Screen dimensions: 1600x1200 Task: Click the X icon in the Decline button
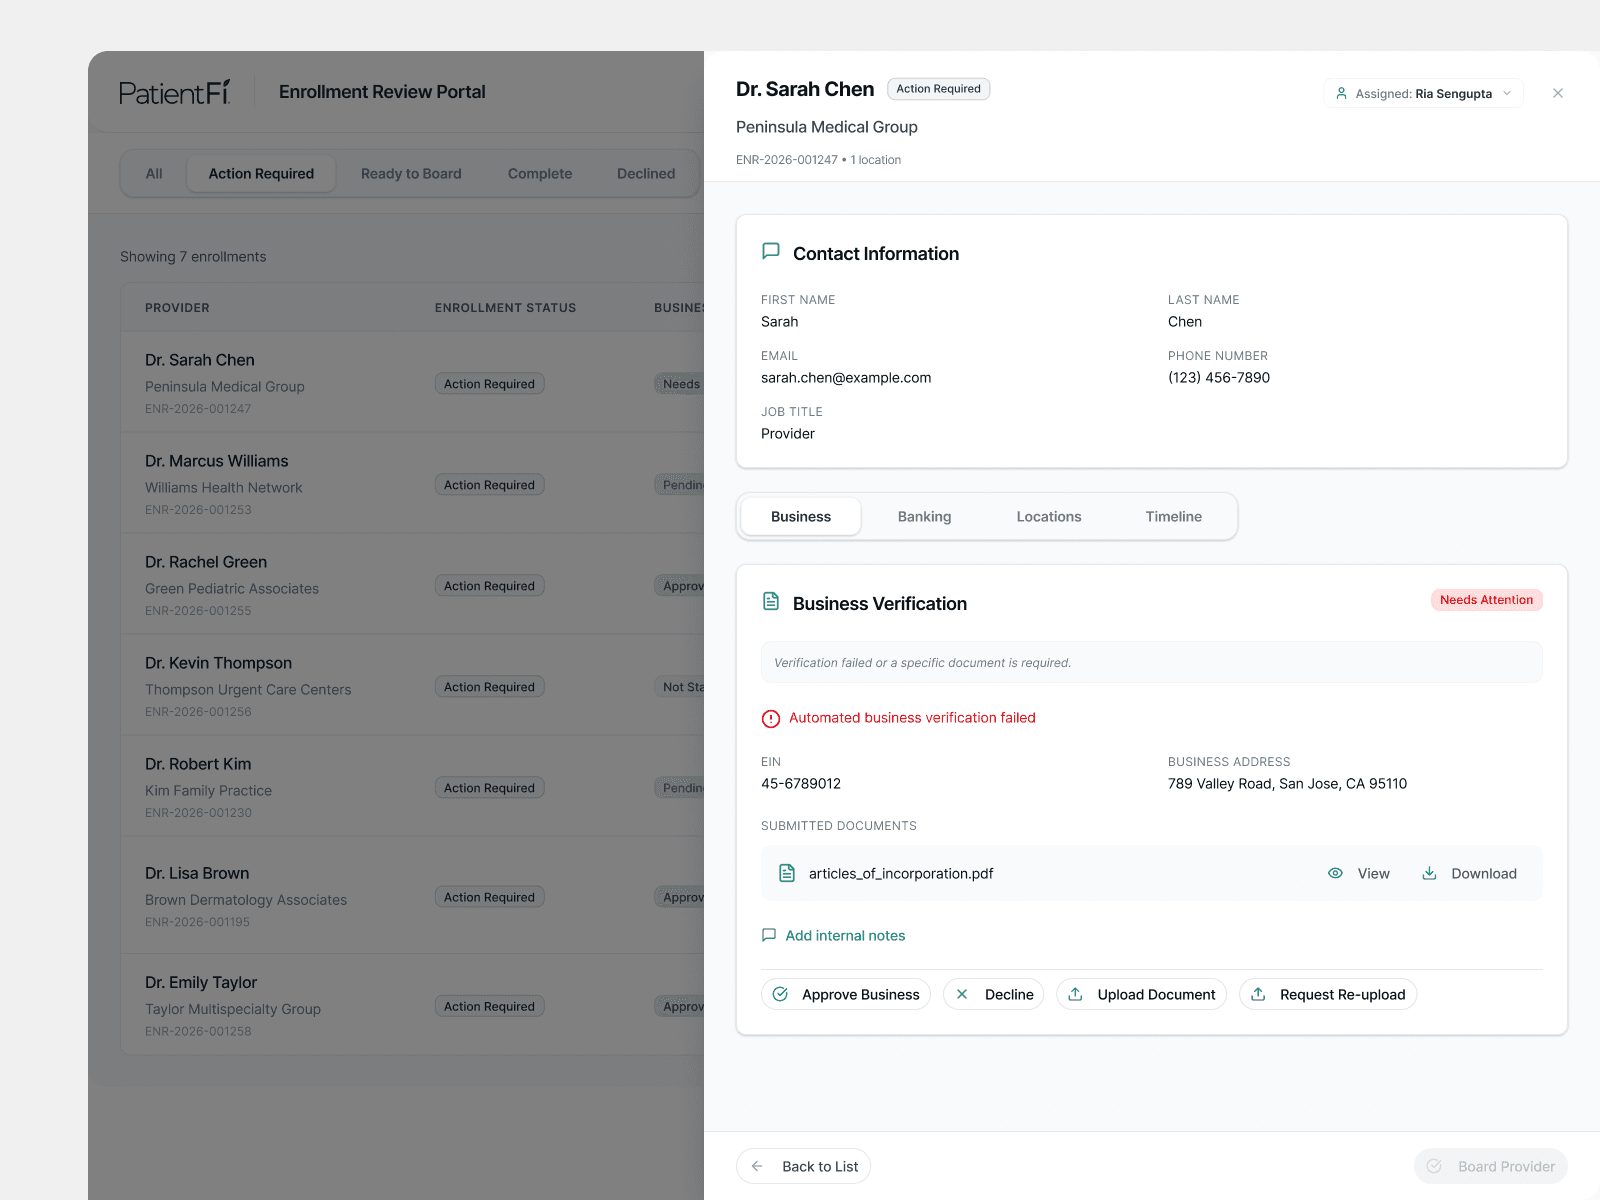pyautogui.click(x=962, y=994)
